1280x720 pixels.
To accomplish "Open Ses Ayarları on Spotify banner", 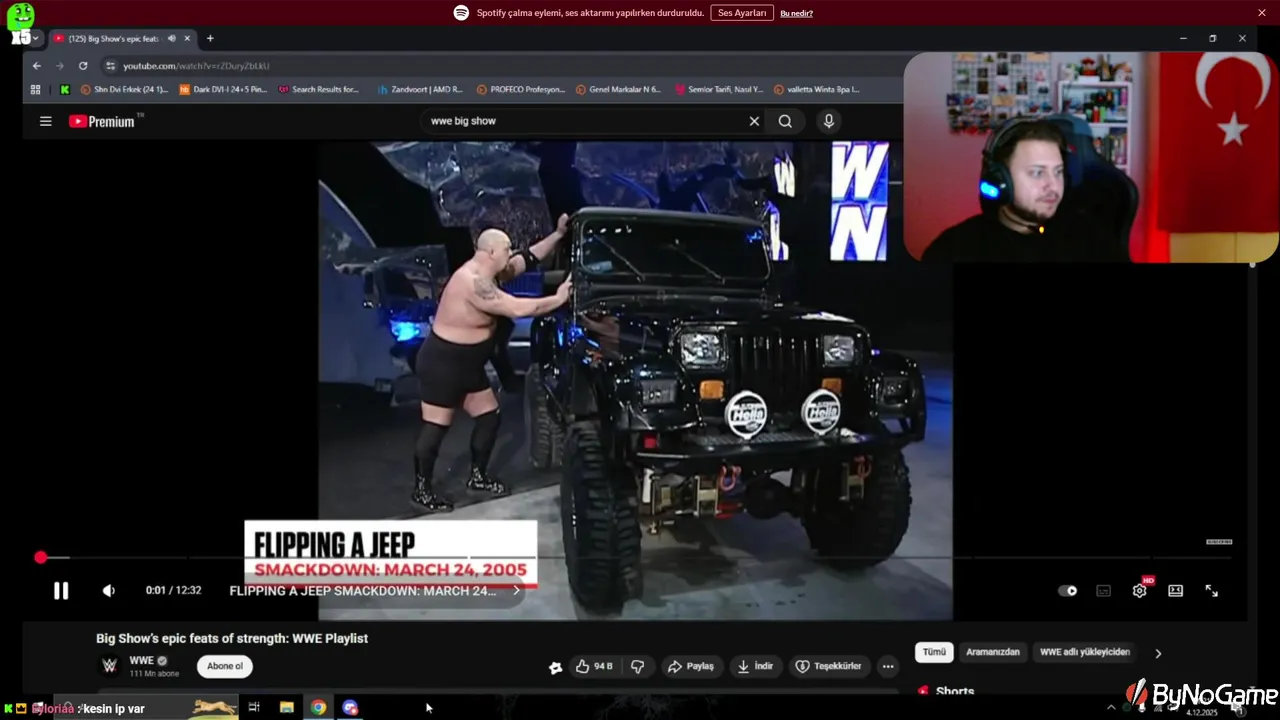I will (x=742, y=13).
